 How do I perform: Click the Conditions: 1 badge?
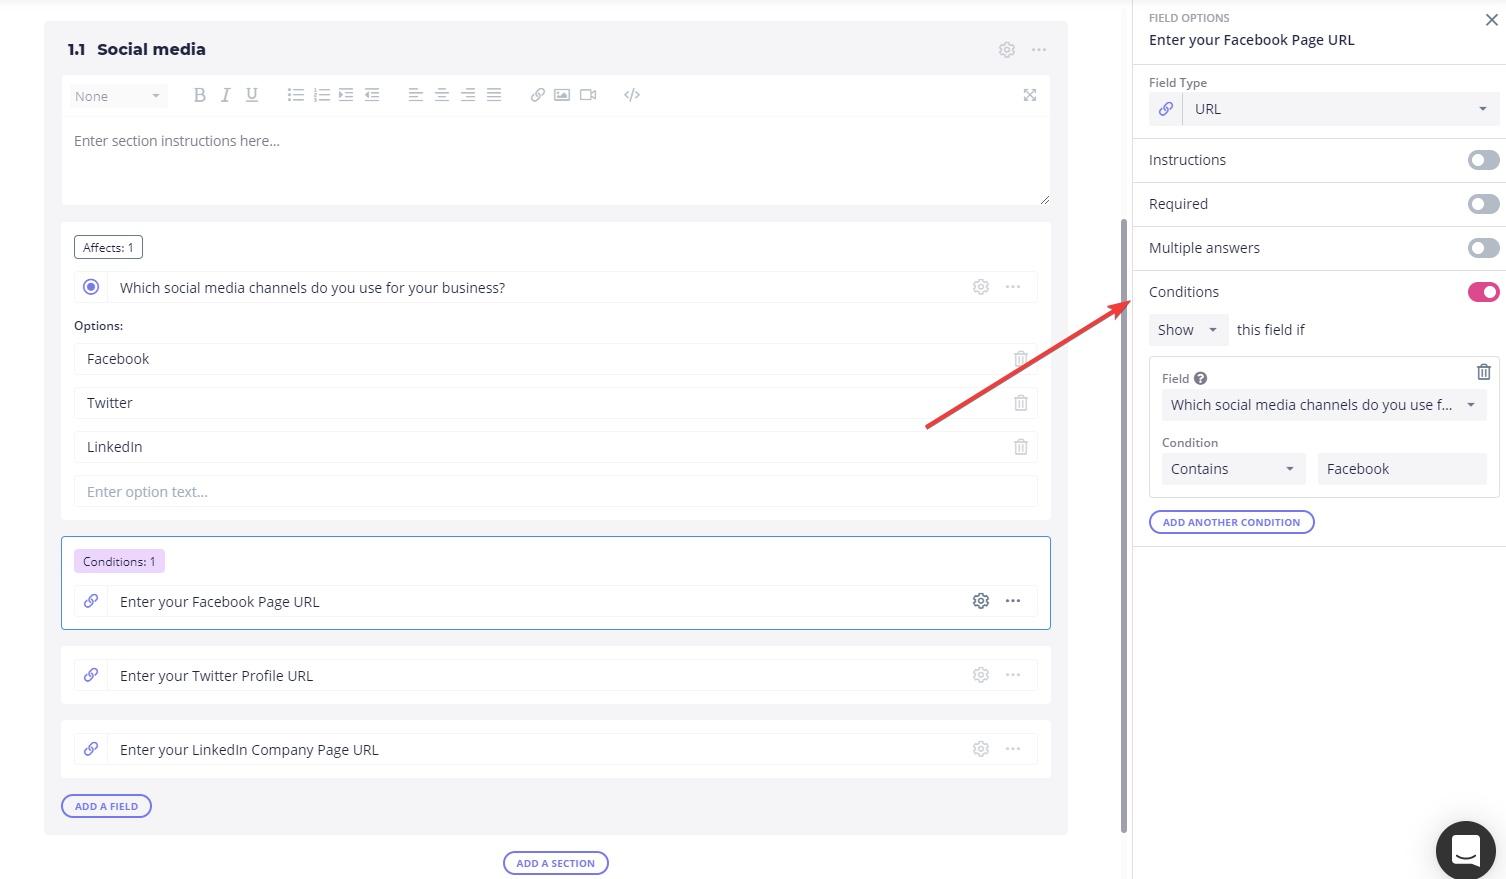coord(119,561)
